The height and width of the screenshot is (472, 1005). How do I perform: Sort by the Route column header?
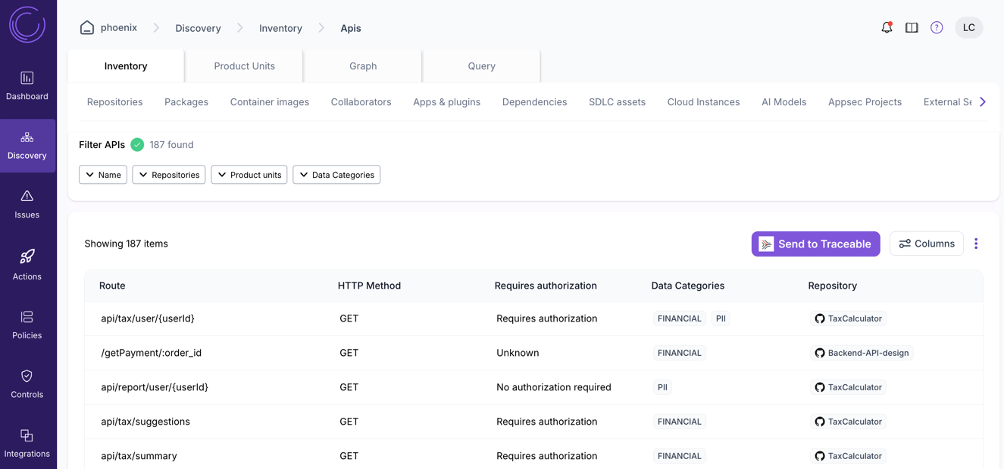coord(112,285)
